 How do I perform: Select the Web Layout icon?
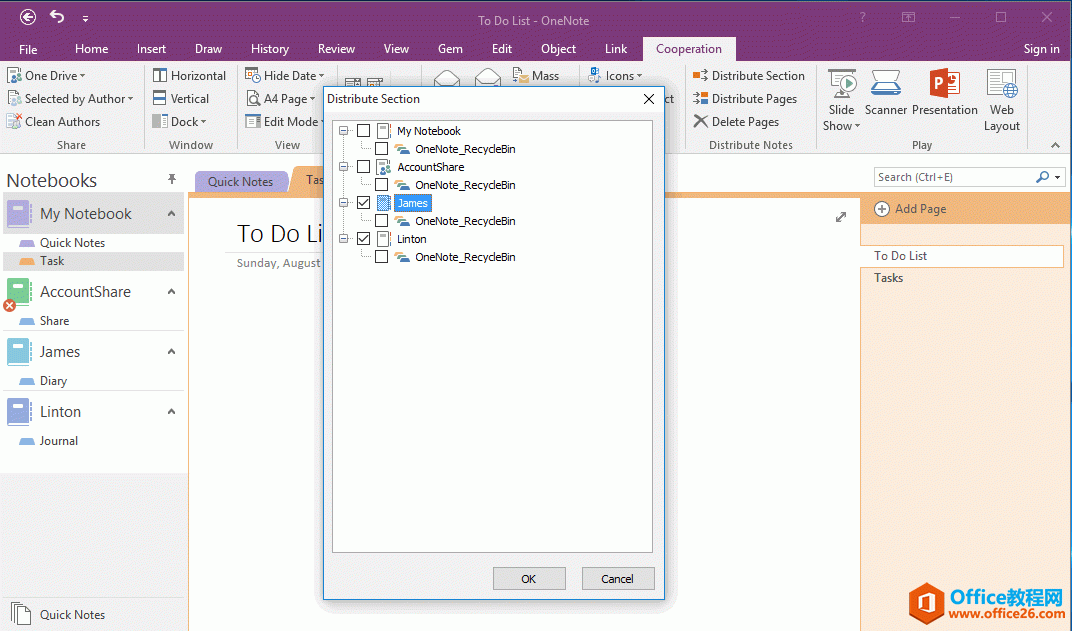(x=1001, y=95)
